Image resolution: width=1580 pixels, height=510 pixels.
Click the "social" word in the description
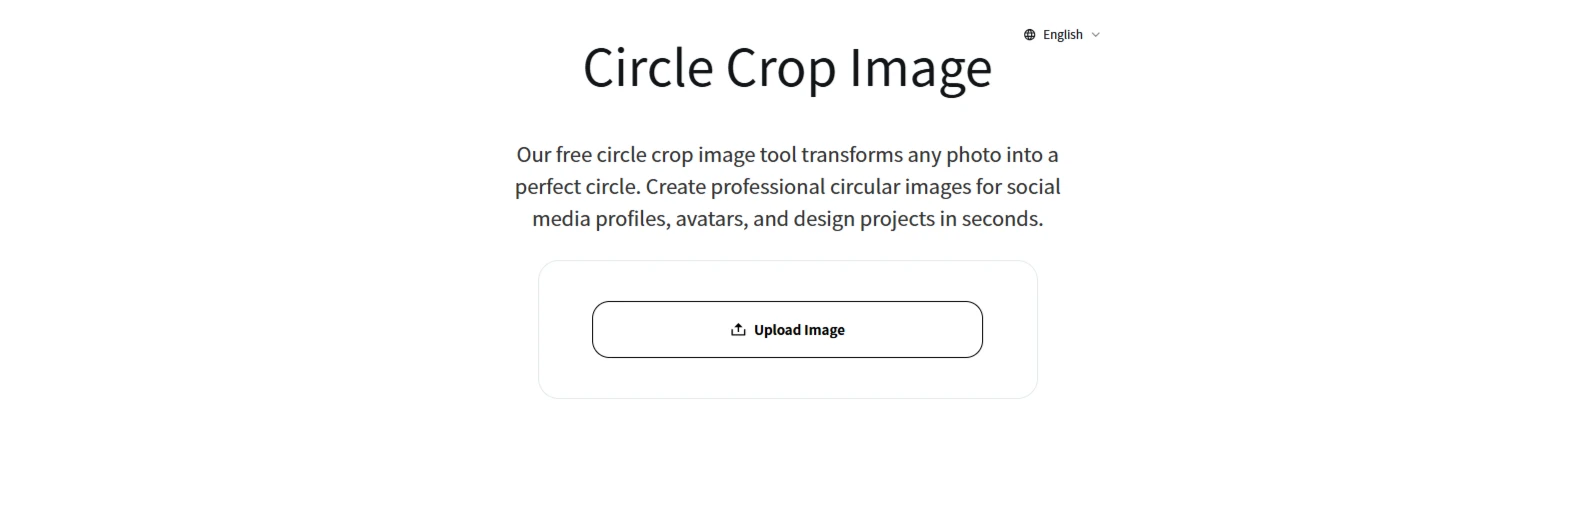pos(1033,187)
